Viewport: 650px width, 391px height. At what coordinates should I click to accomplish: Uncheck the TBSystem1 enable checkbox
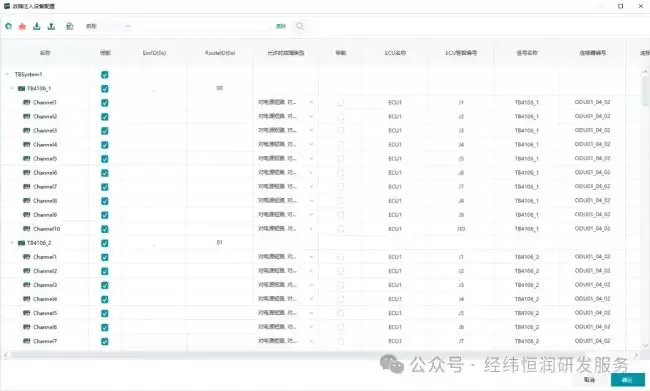click(104, 75)
